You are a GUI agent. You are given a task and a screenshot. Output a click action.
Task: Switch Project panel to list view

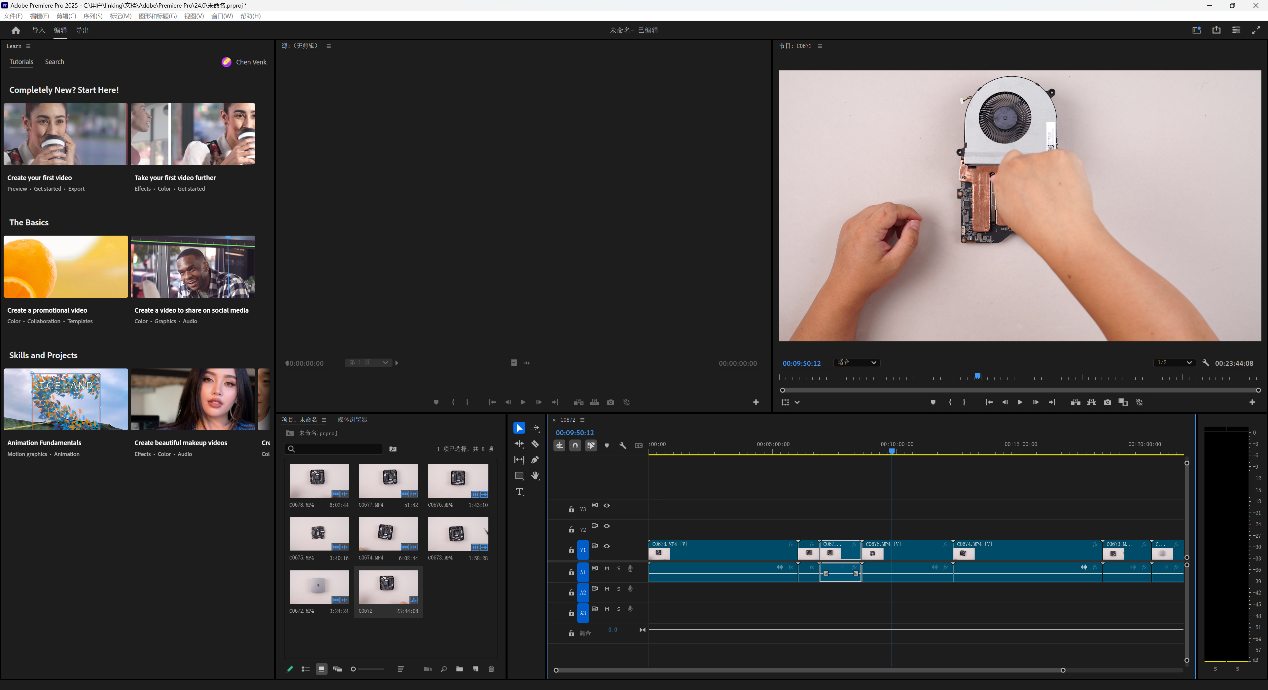click(x=305, y=669)
